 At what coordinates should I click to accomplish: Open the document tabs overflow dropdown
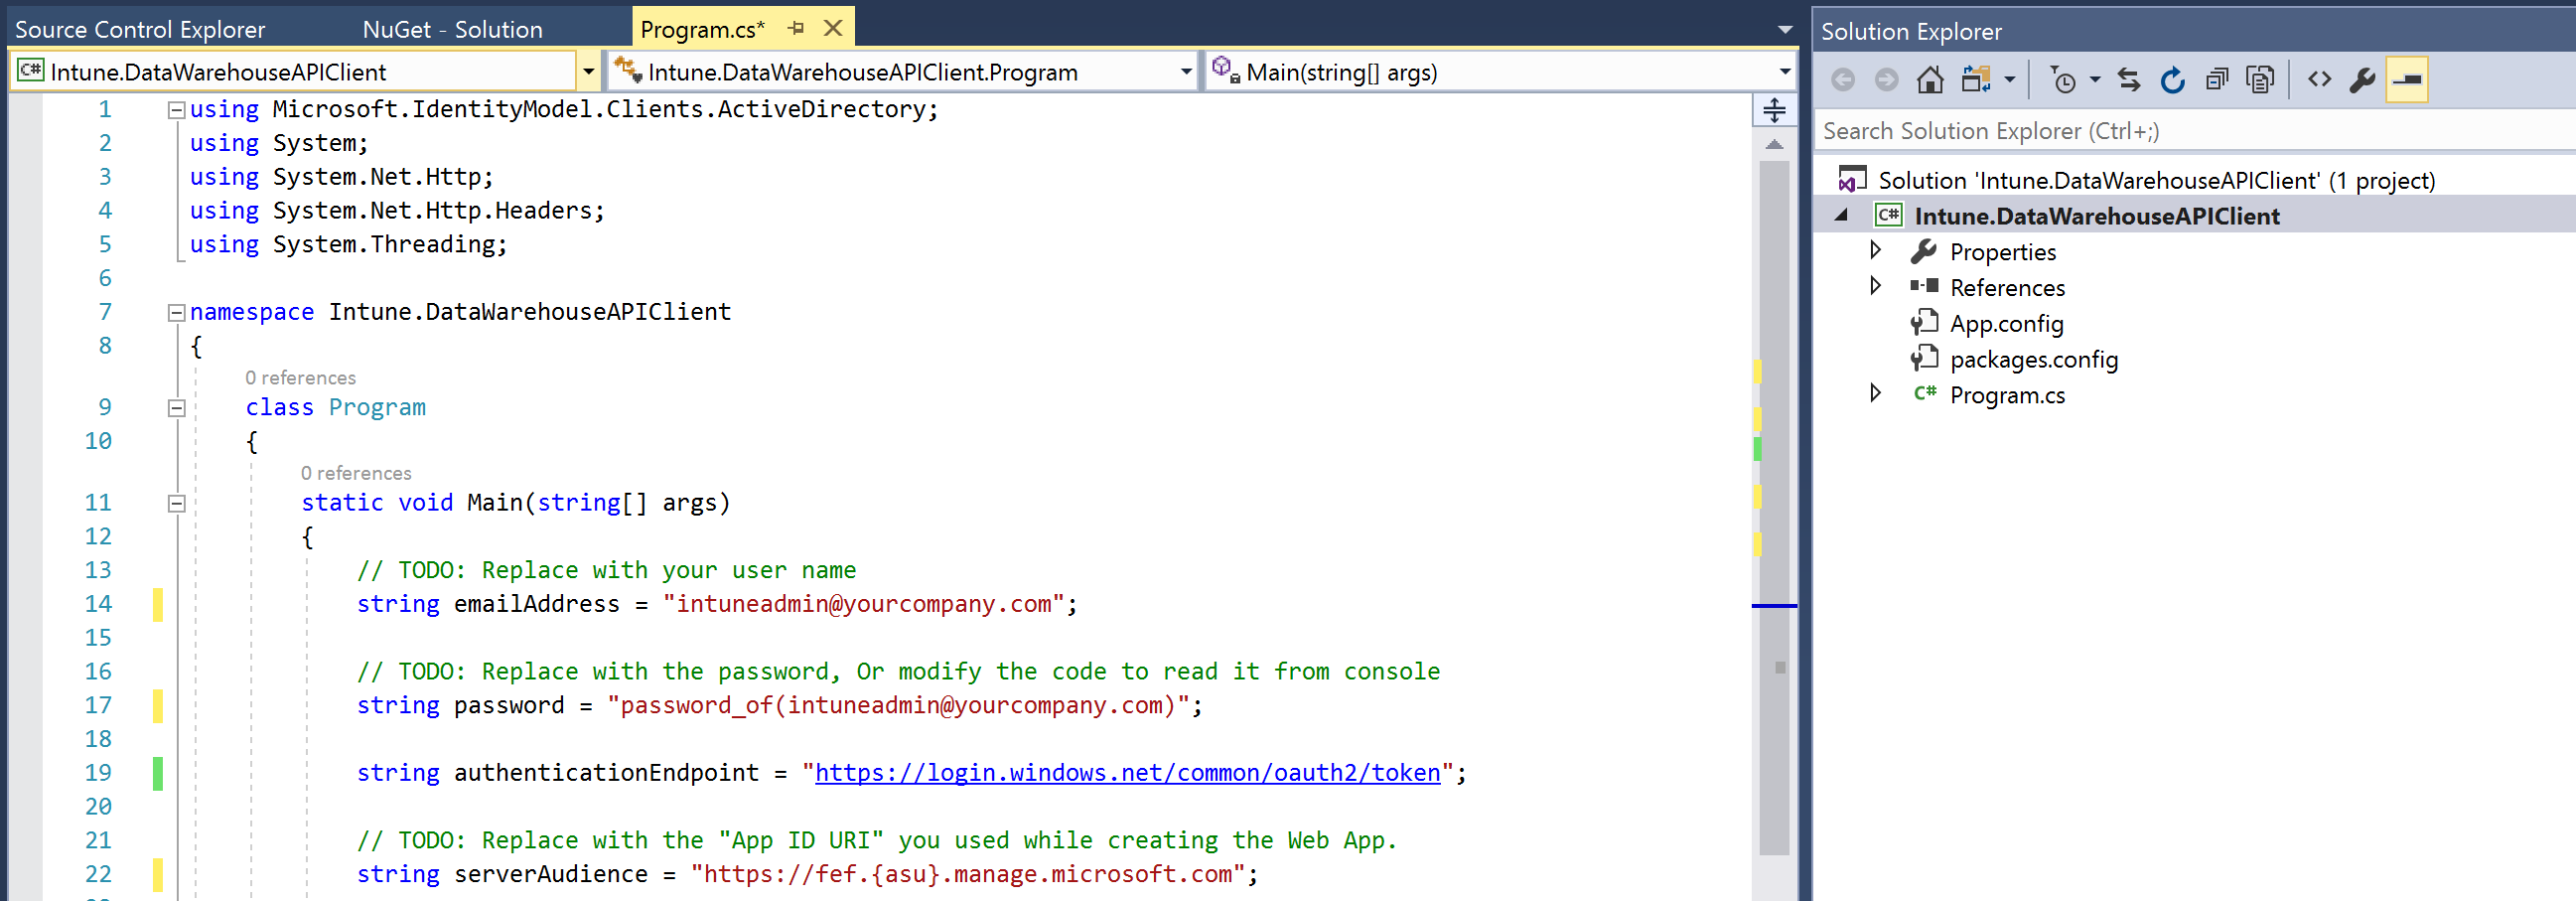click(1785, 30)
